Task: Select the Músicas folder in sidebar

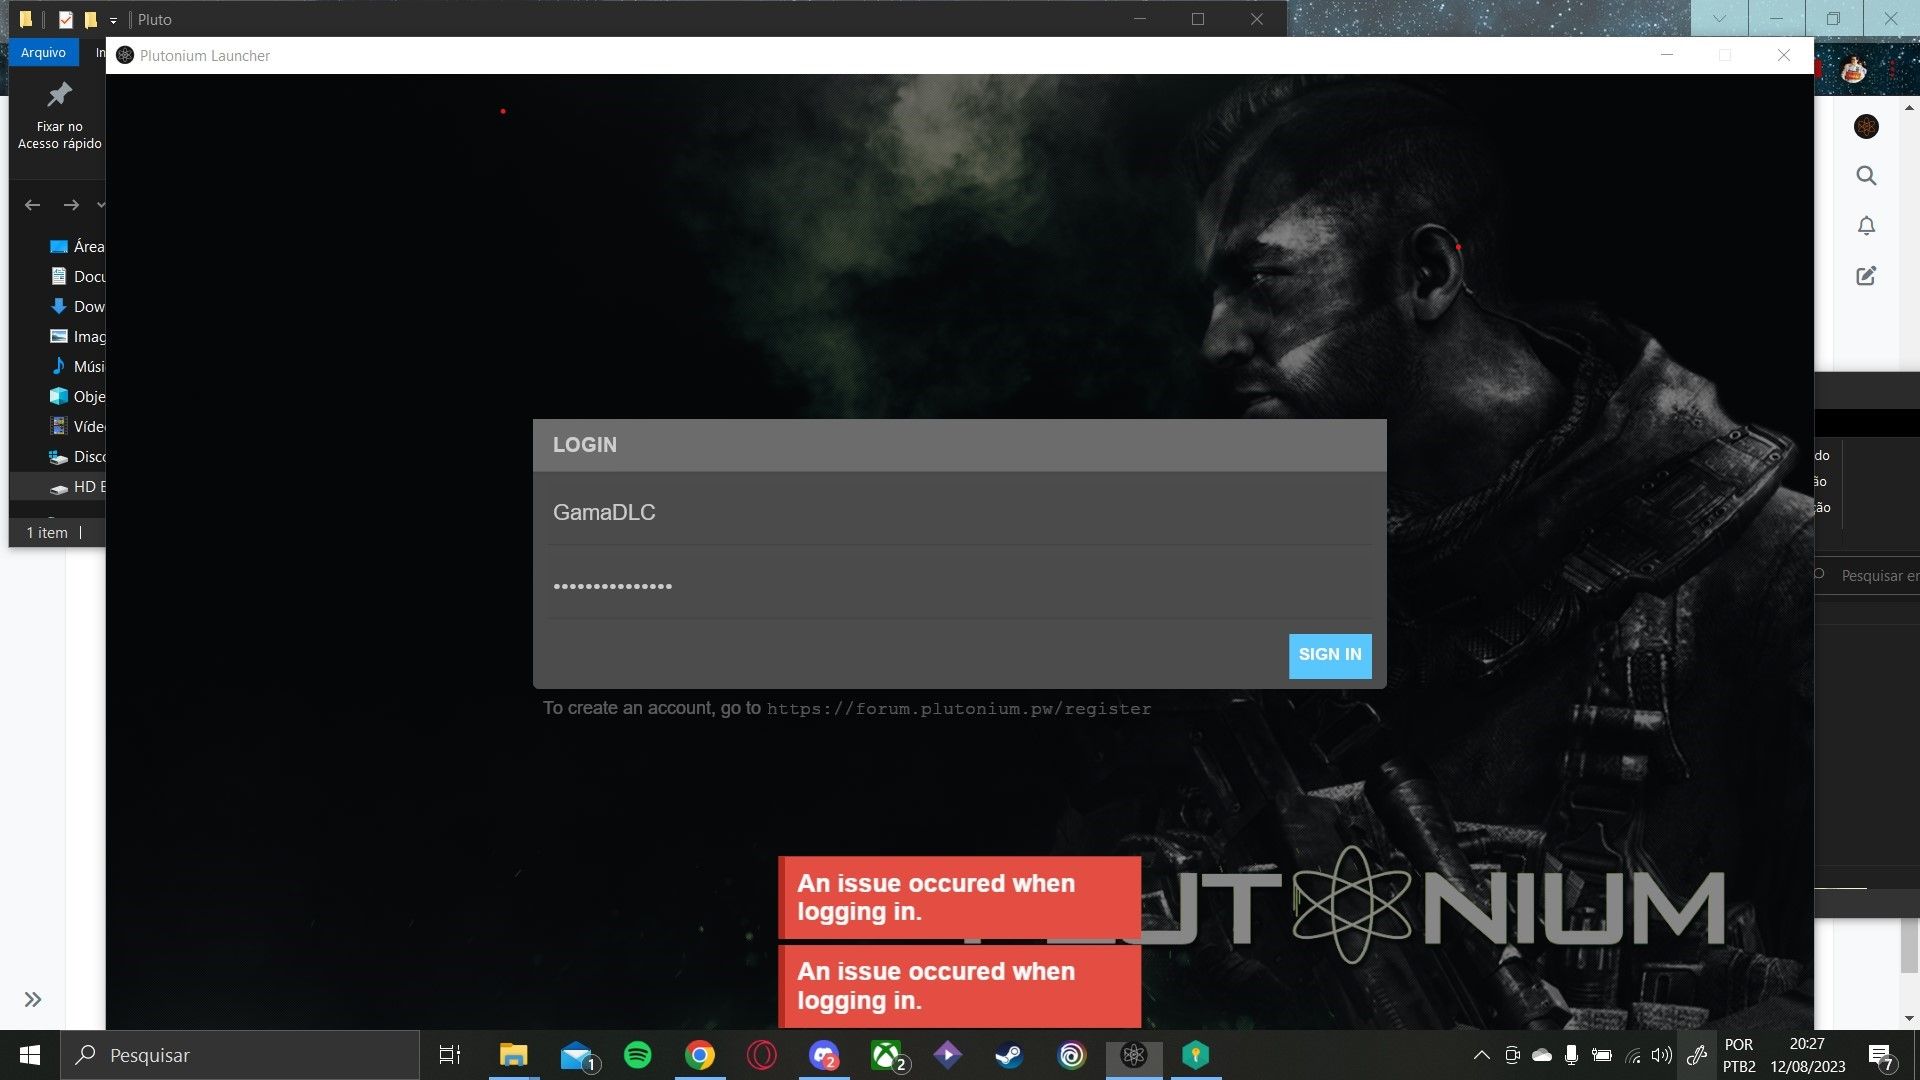Action: (76, 366)
